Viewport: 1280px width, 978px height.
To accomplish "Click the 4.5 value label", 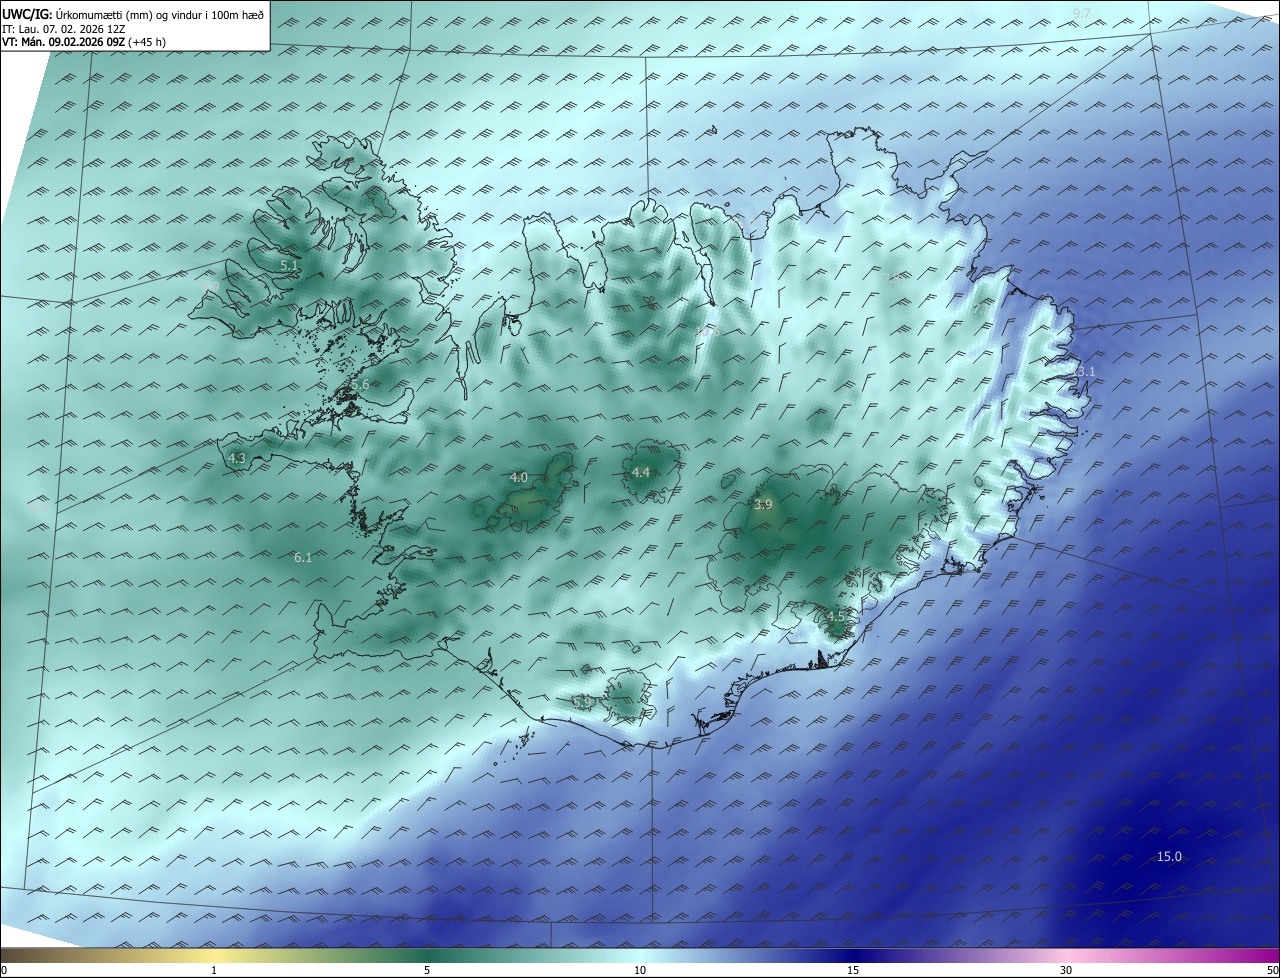I will [836, 616].
